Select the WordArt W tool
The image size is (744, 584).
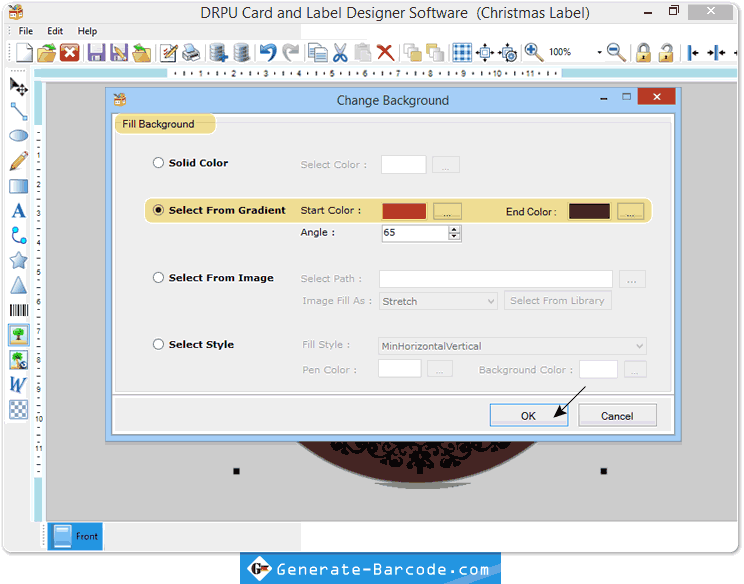click(x=18, y=384)
